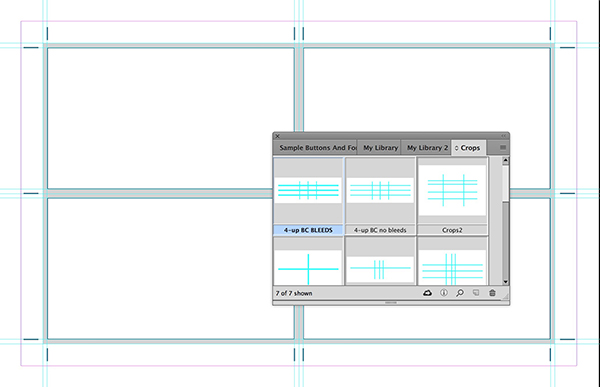This screenshot has width=600, height=387.
Task: Select the single cross guides thumbnail
Action: coord(308,262)
